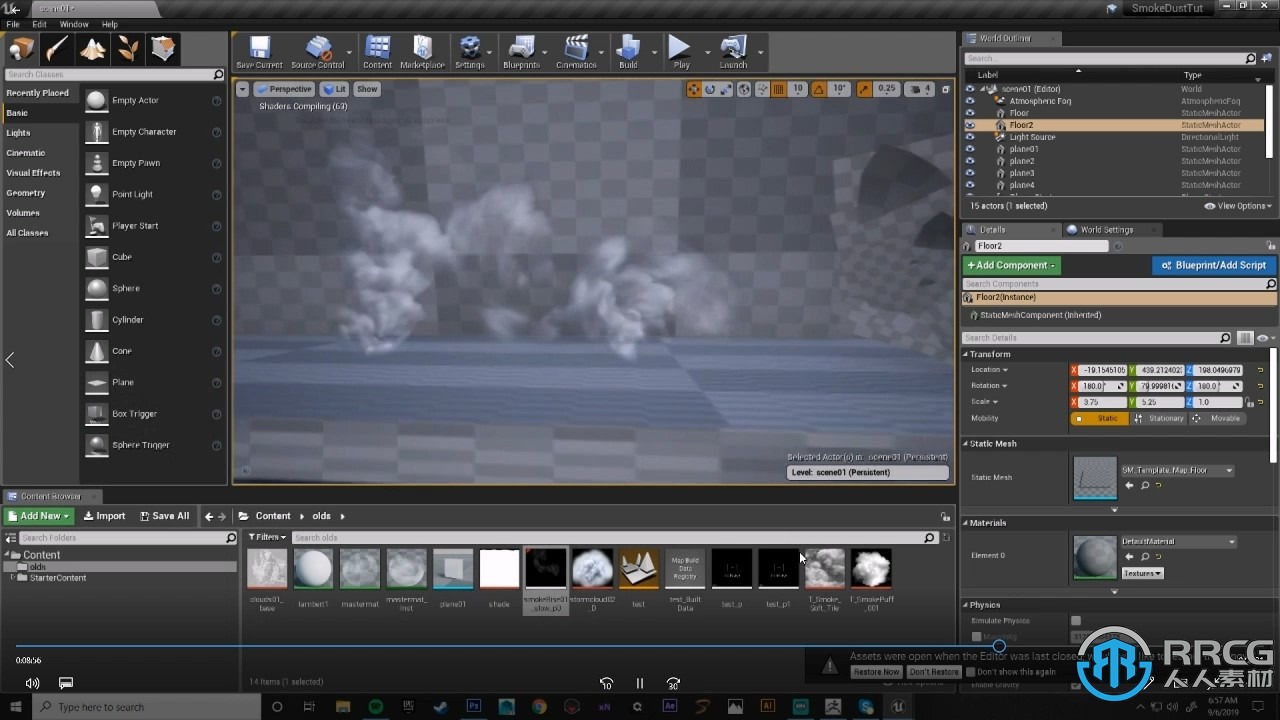Viewport: 1280px width, 720px height.
Task: Enable the Simulate Physics checkbox
Action: 1076,621
